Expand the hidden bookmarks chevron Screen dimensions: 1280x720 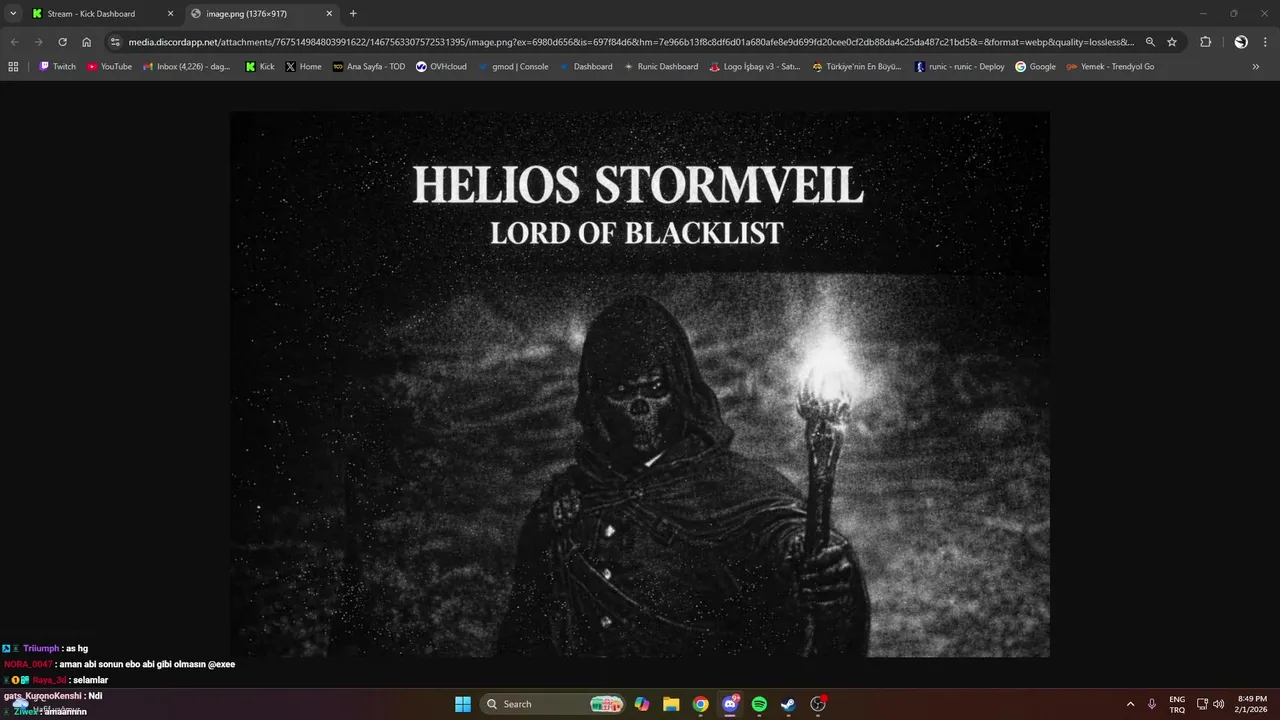click(1256, 67)
